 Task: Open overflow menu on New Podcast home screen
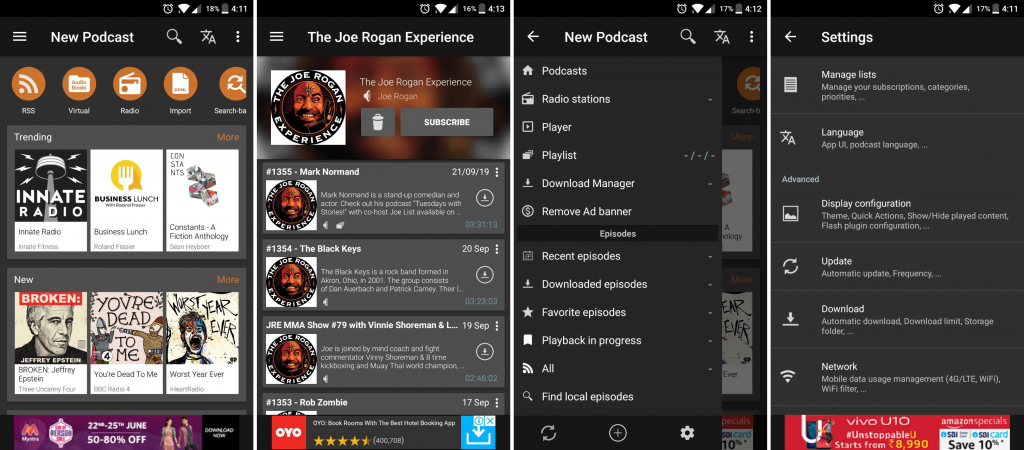238,37
